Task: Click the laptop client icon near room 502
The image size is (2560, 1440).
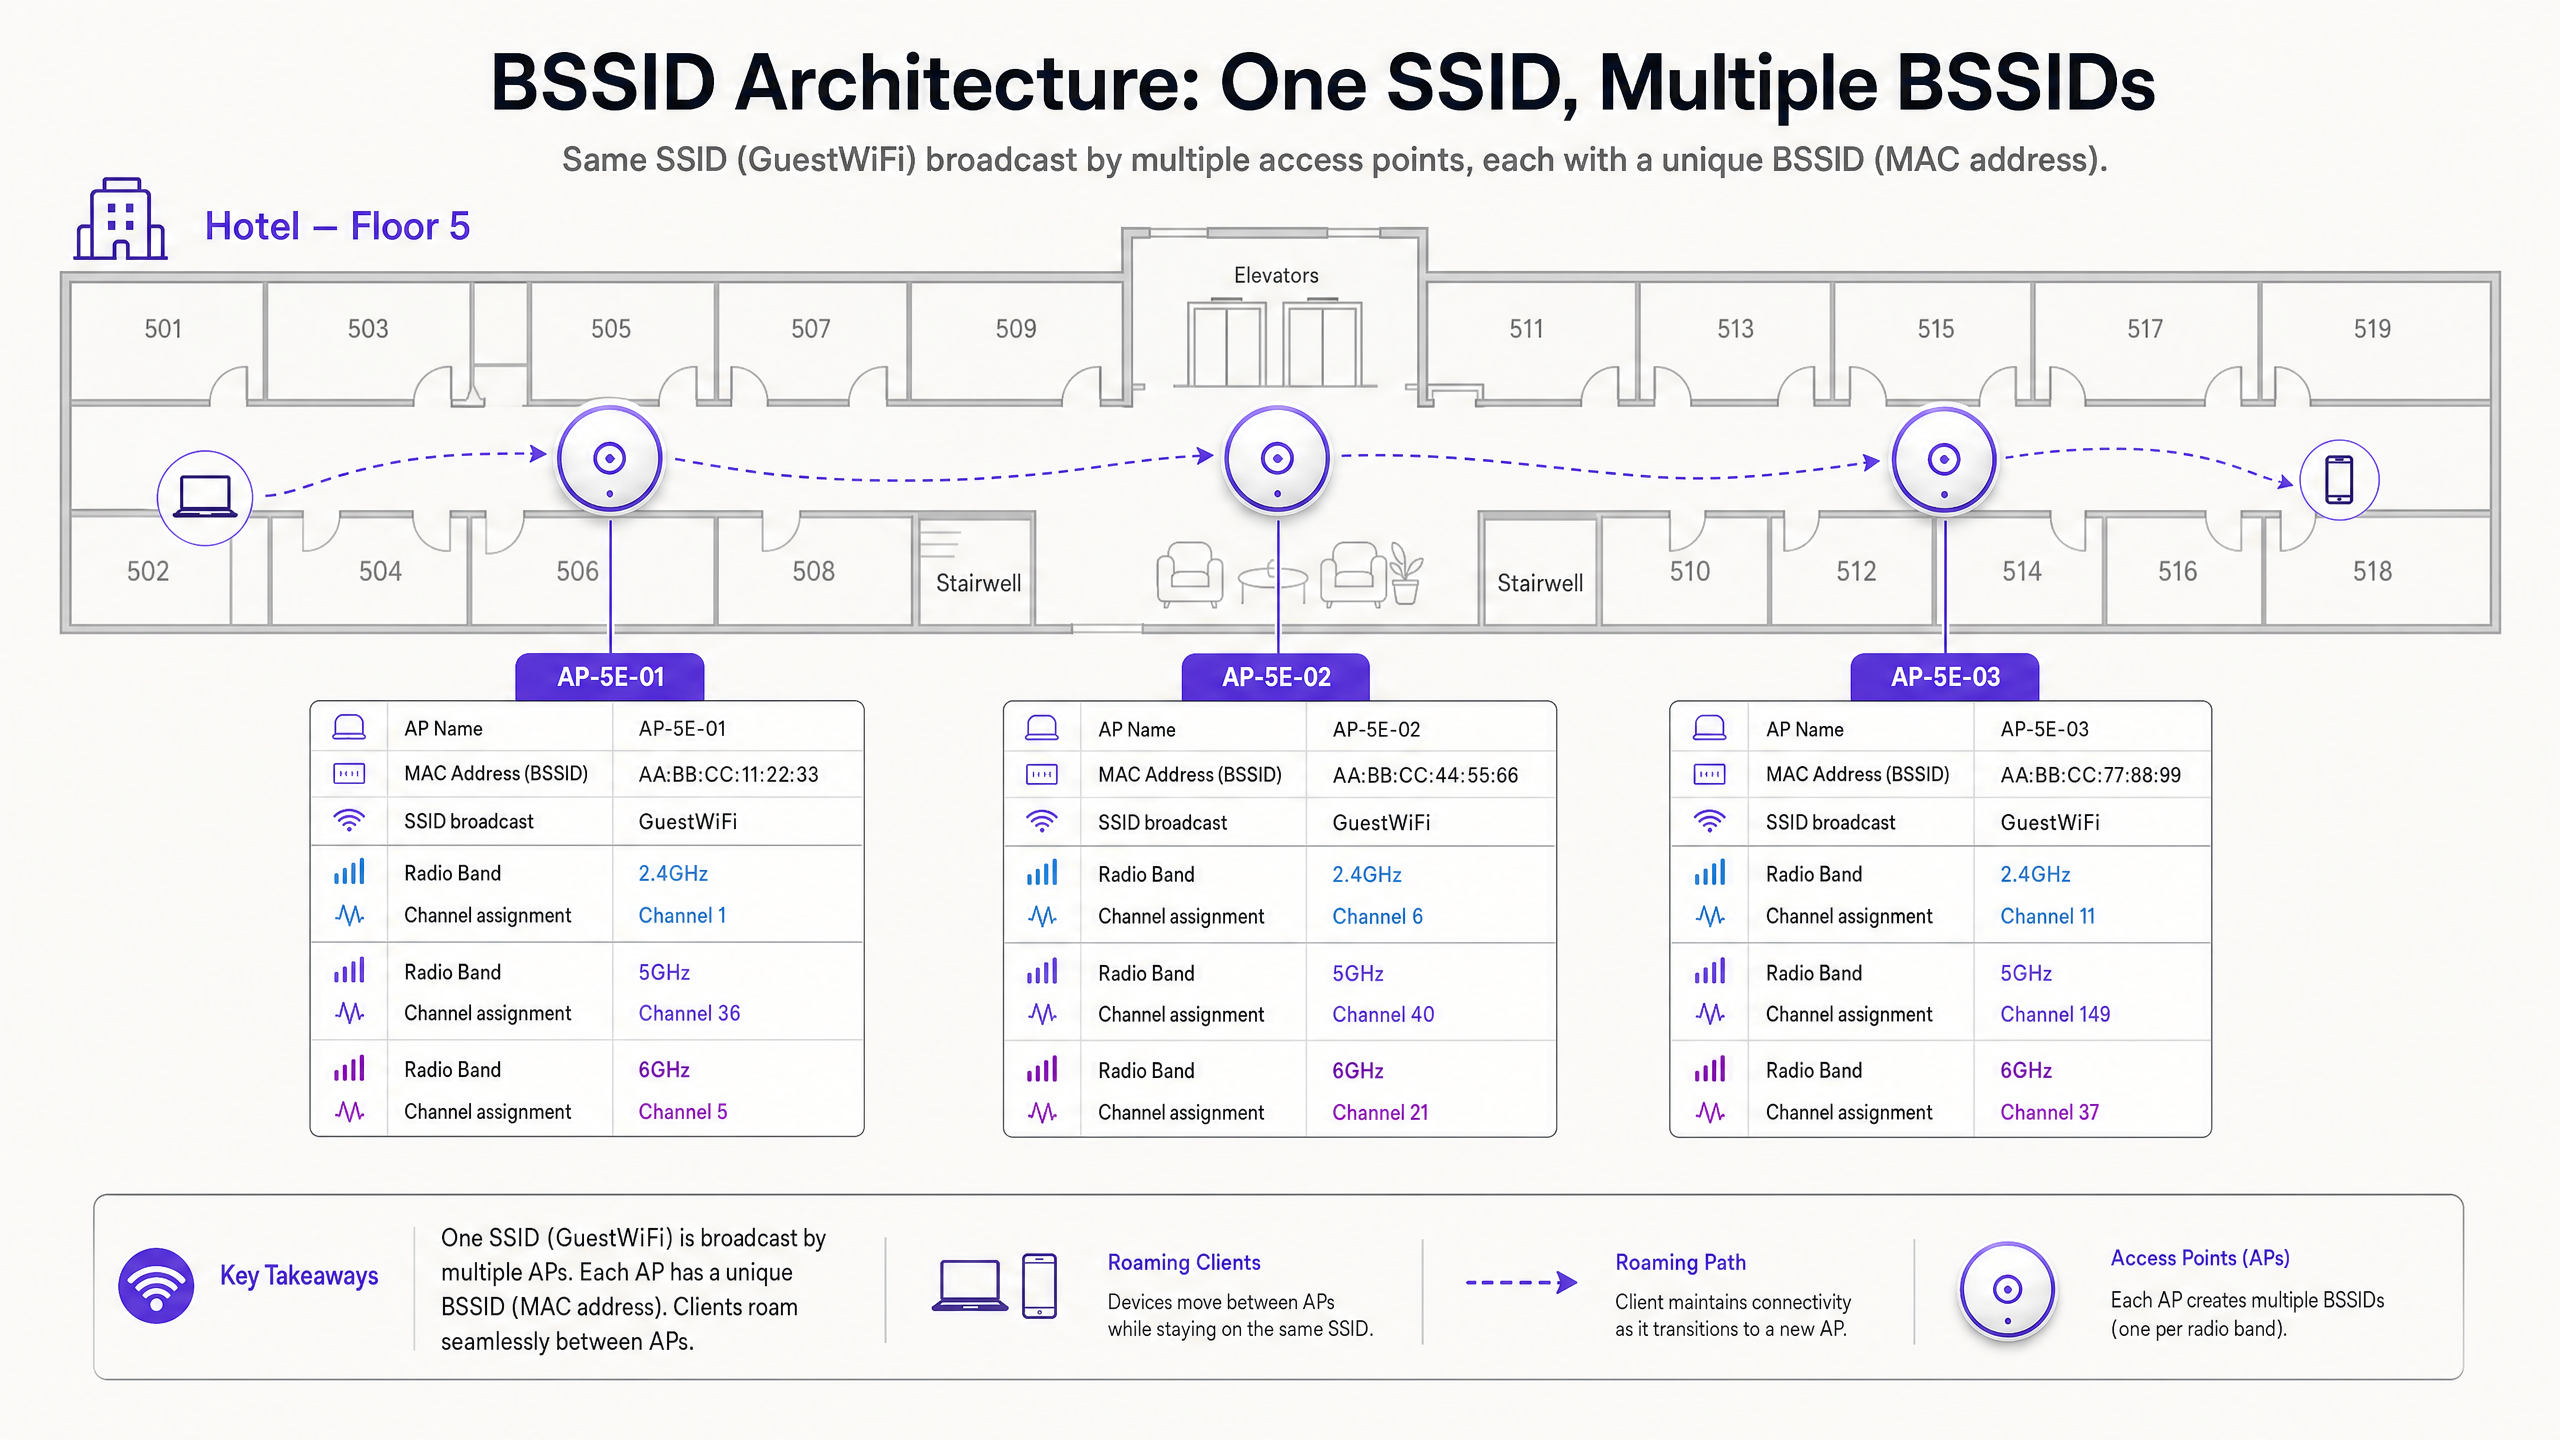Action: [x=205, y=497]
